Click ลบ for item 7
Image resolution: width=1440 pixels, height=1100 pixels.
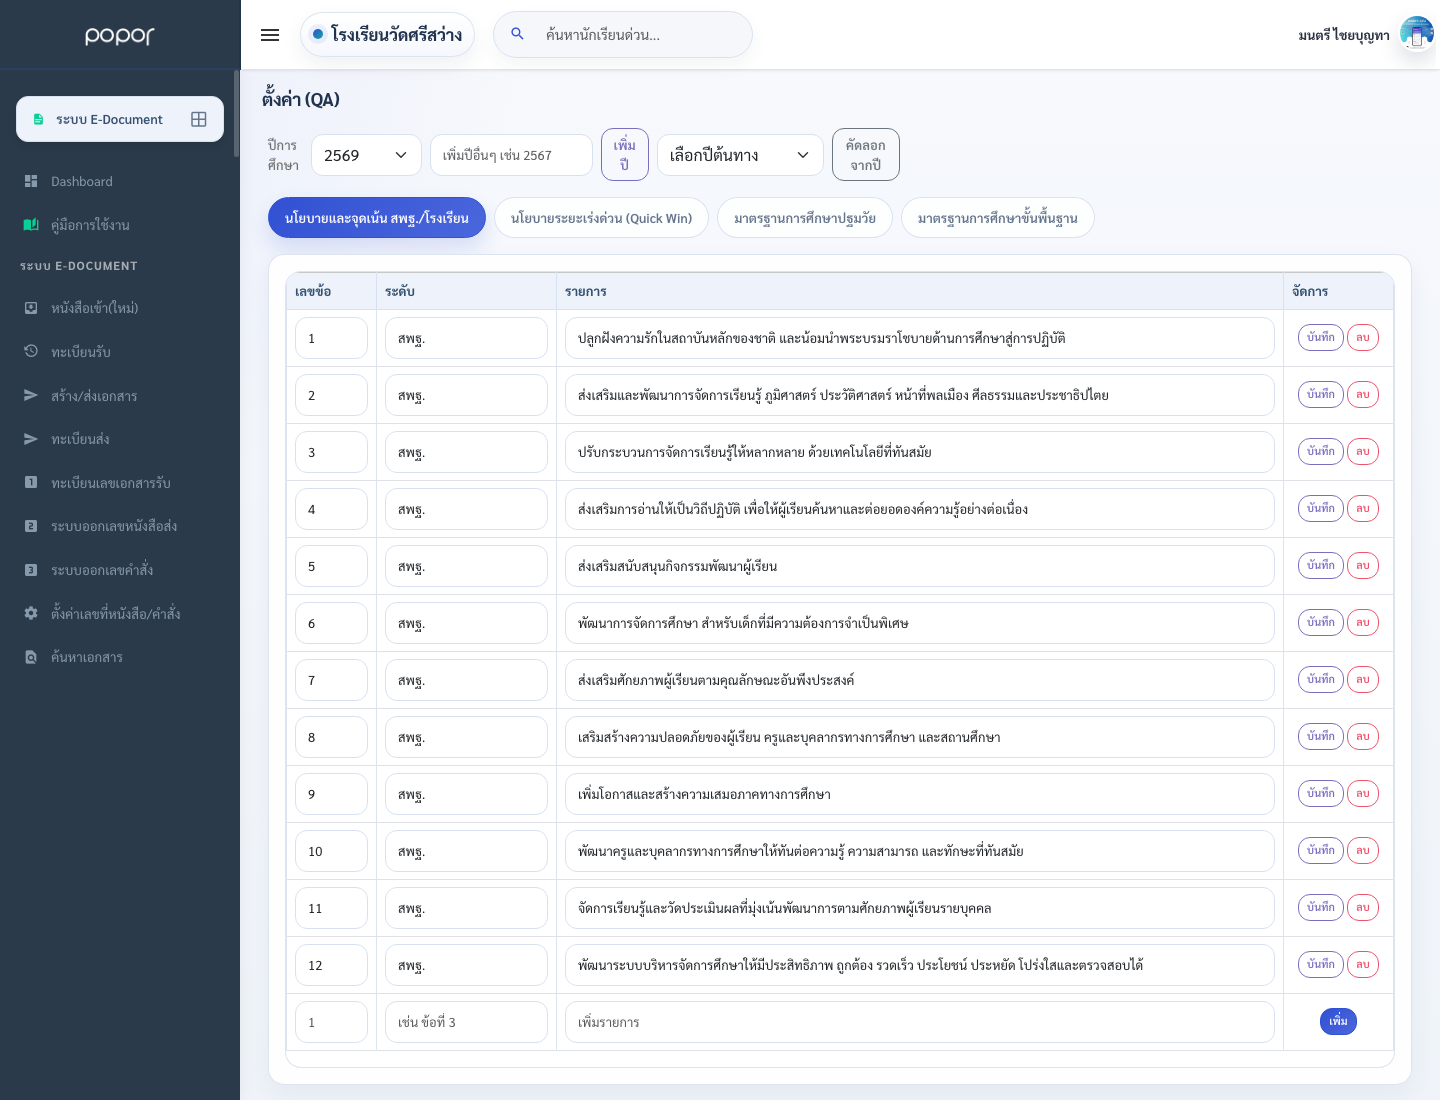[x=1363, y=679]
